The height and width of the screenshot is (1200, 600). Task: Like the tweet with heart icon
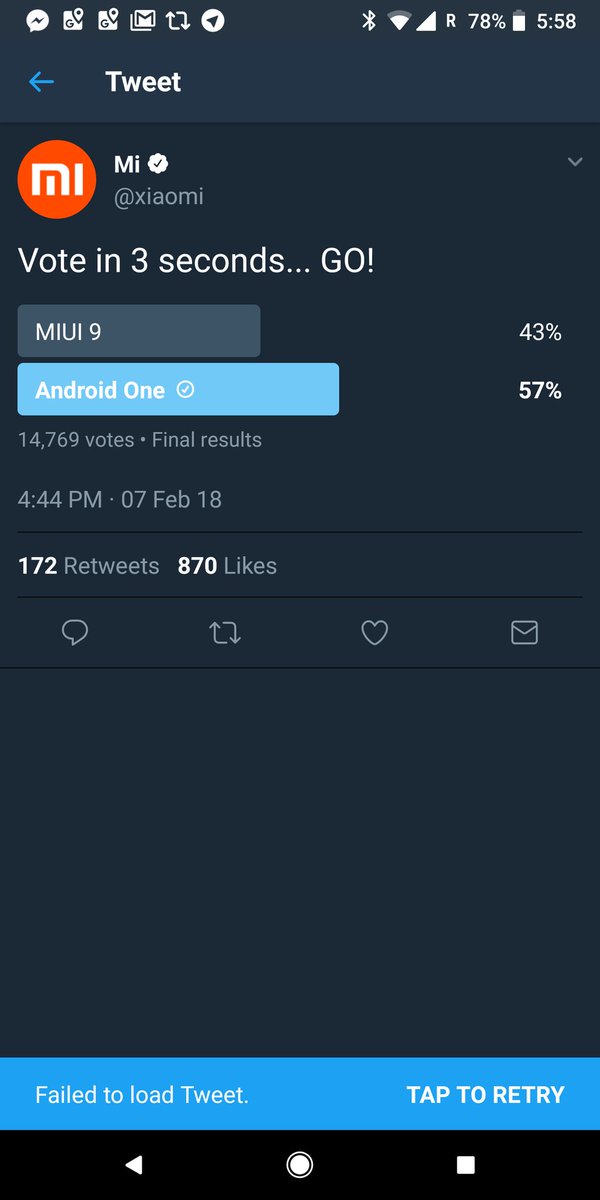(374, 632)
